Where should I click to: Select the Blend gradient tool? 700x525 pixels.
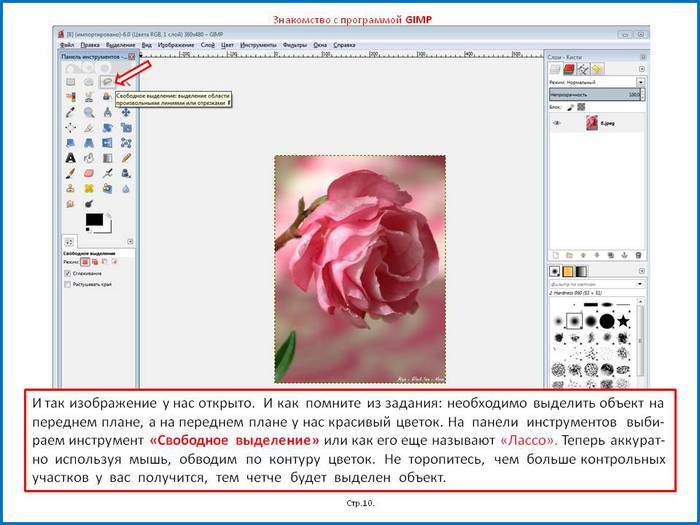click(x=107, y=158)
